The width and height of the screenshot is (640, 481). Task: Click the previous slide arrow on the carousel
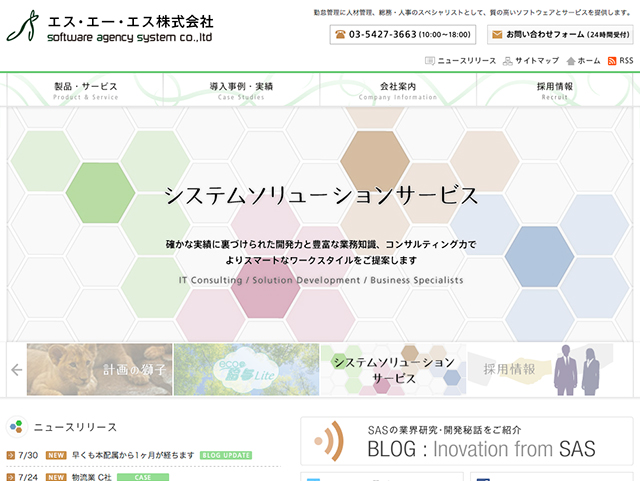(16, 369)
